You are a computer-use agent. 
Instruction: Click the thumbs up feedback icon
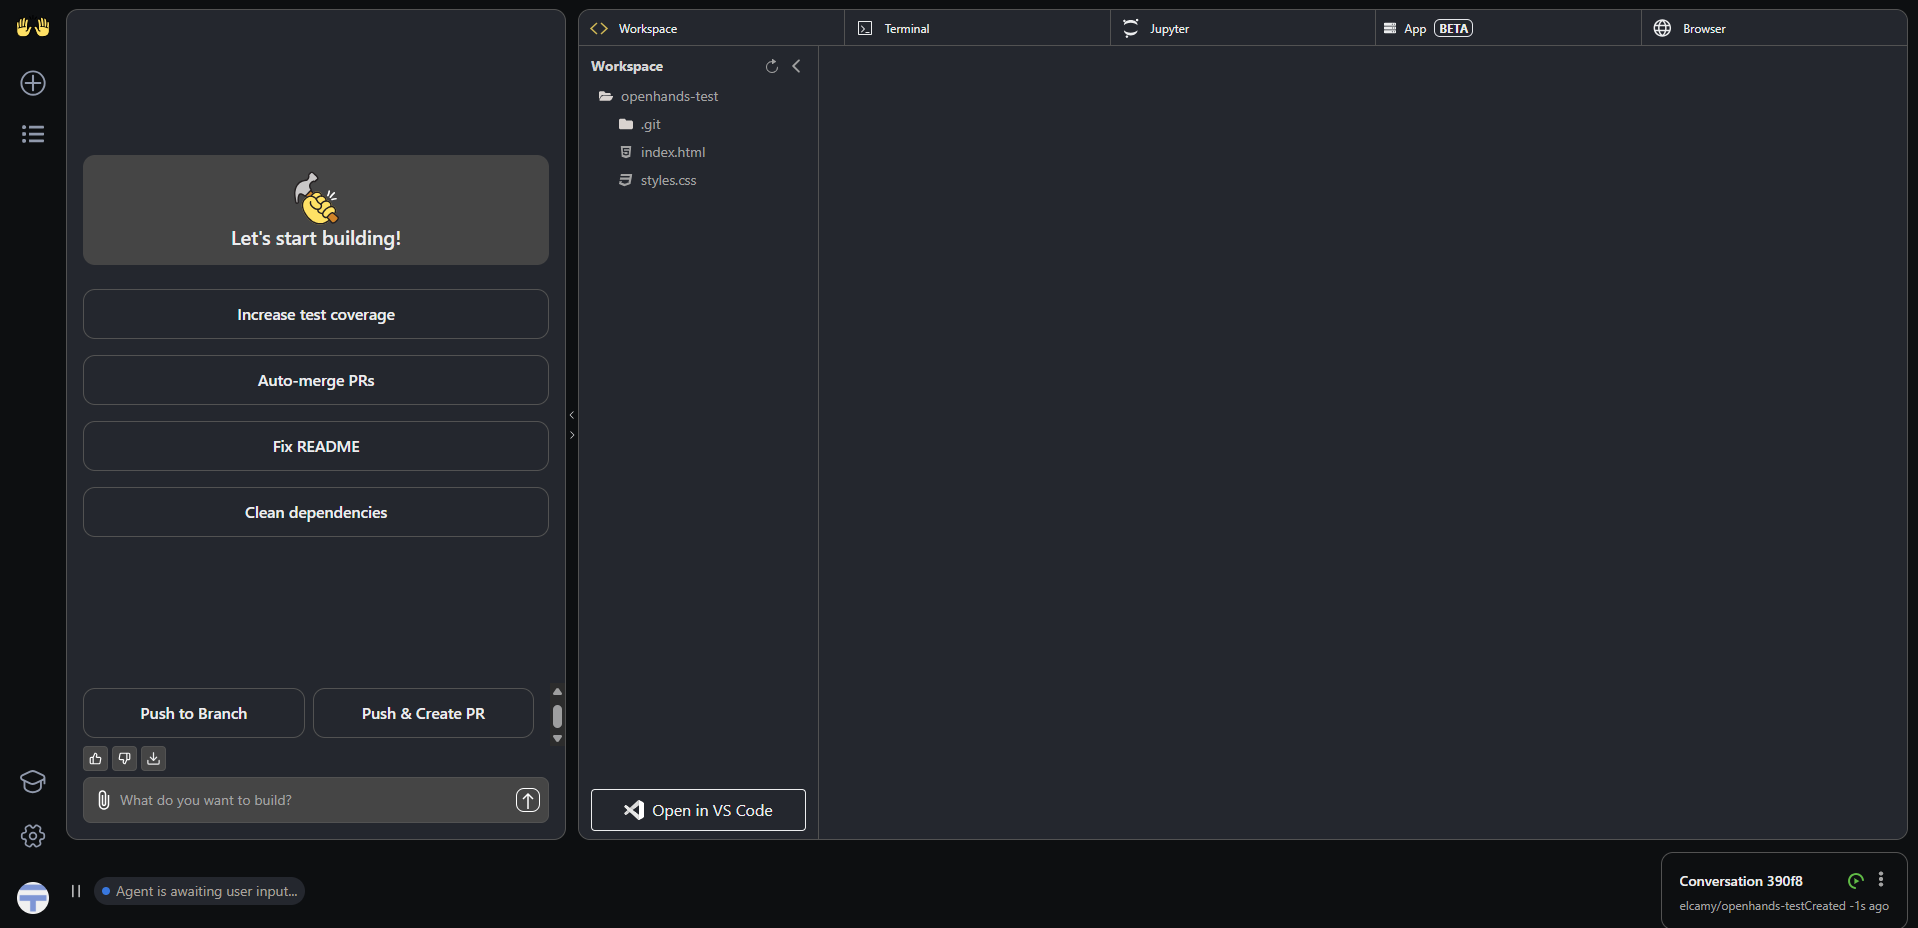point(96,759)
